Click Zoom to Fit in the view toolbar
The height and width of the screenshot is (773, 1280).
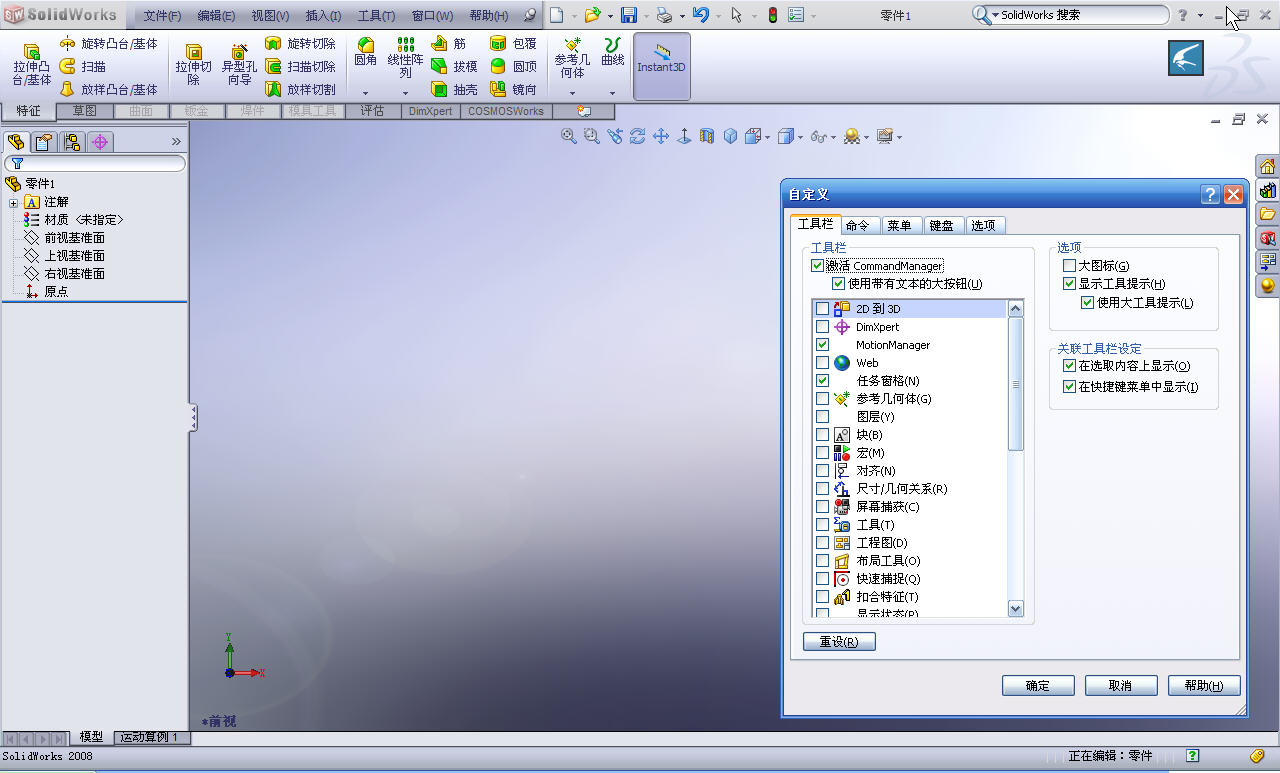569,136
